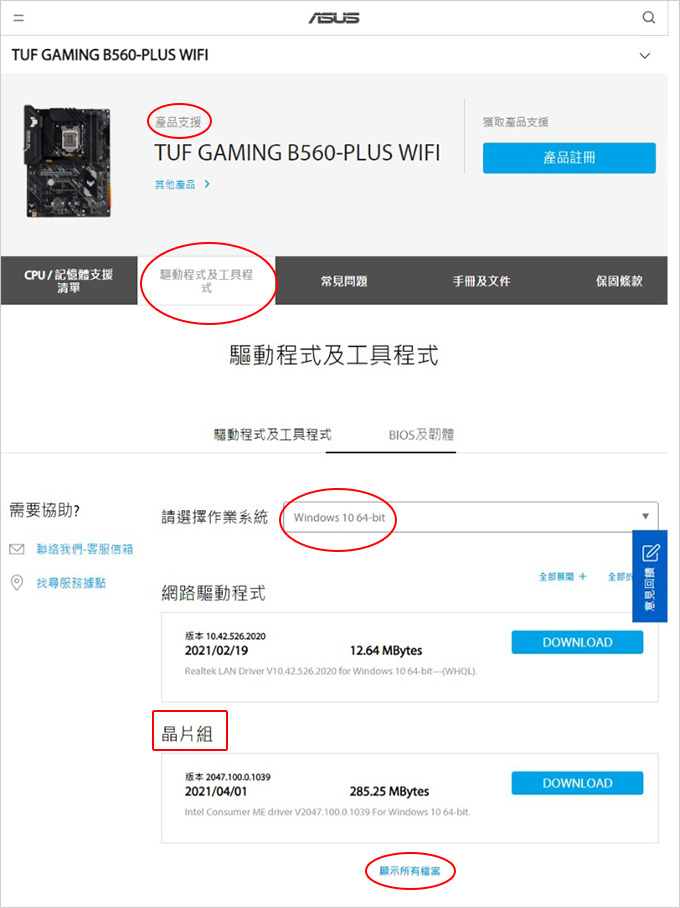Click the 顯示所有檔案 link

click(x=410, y=870)
